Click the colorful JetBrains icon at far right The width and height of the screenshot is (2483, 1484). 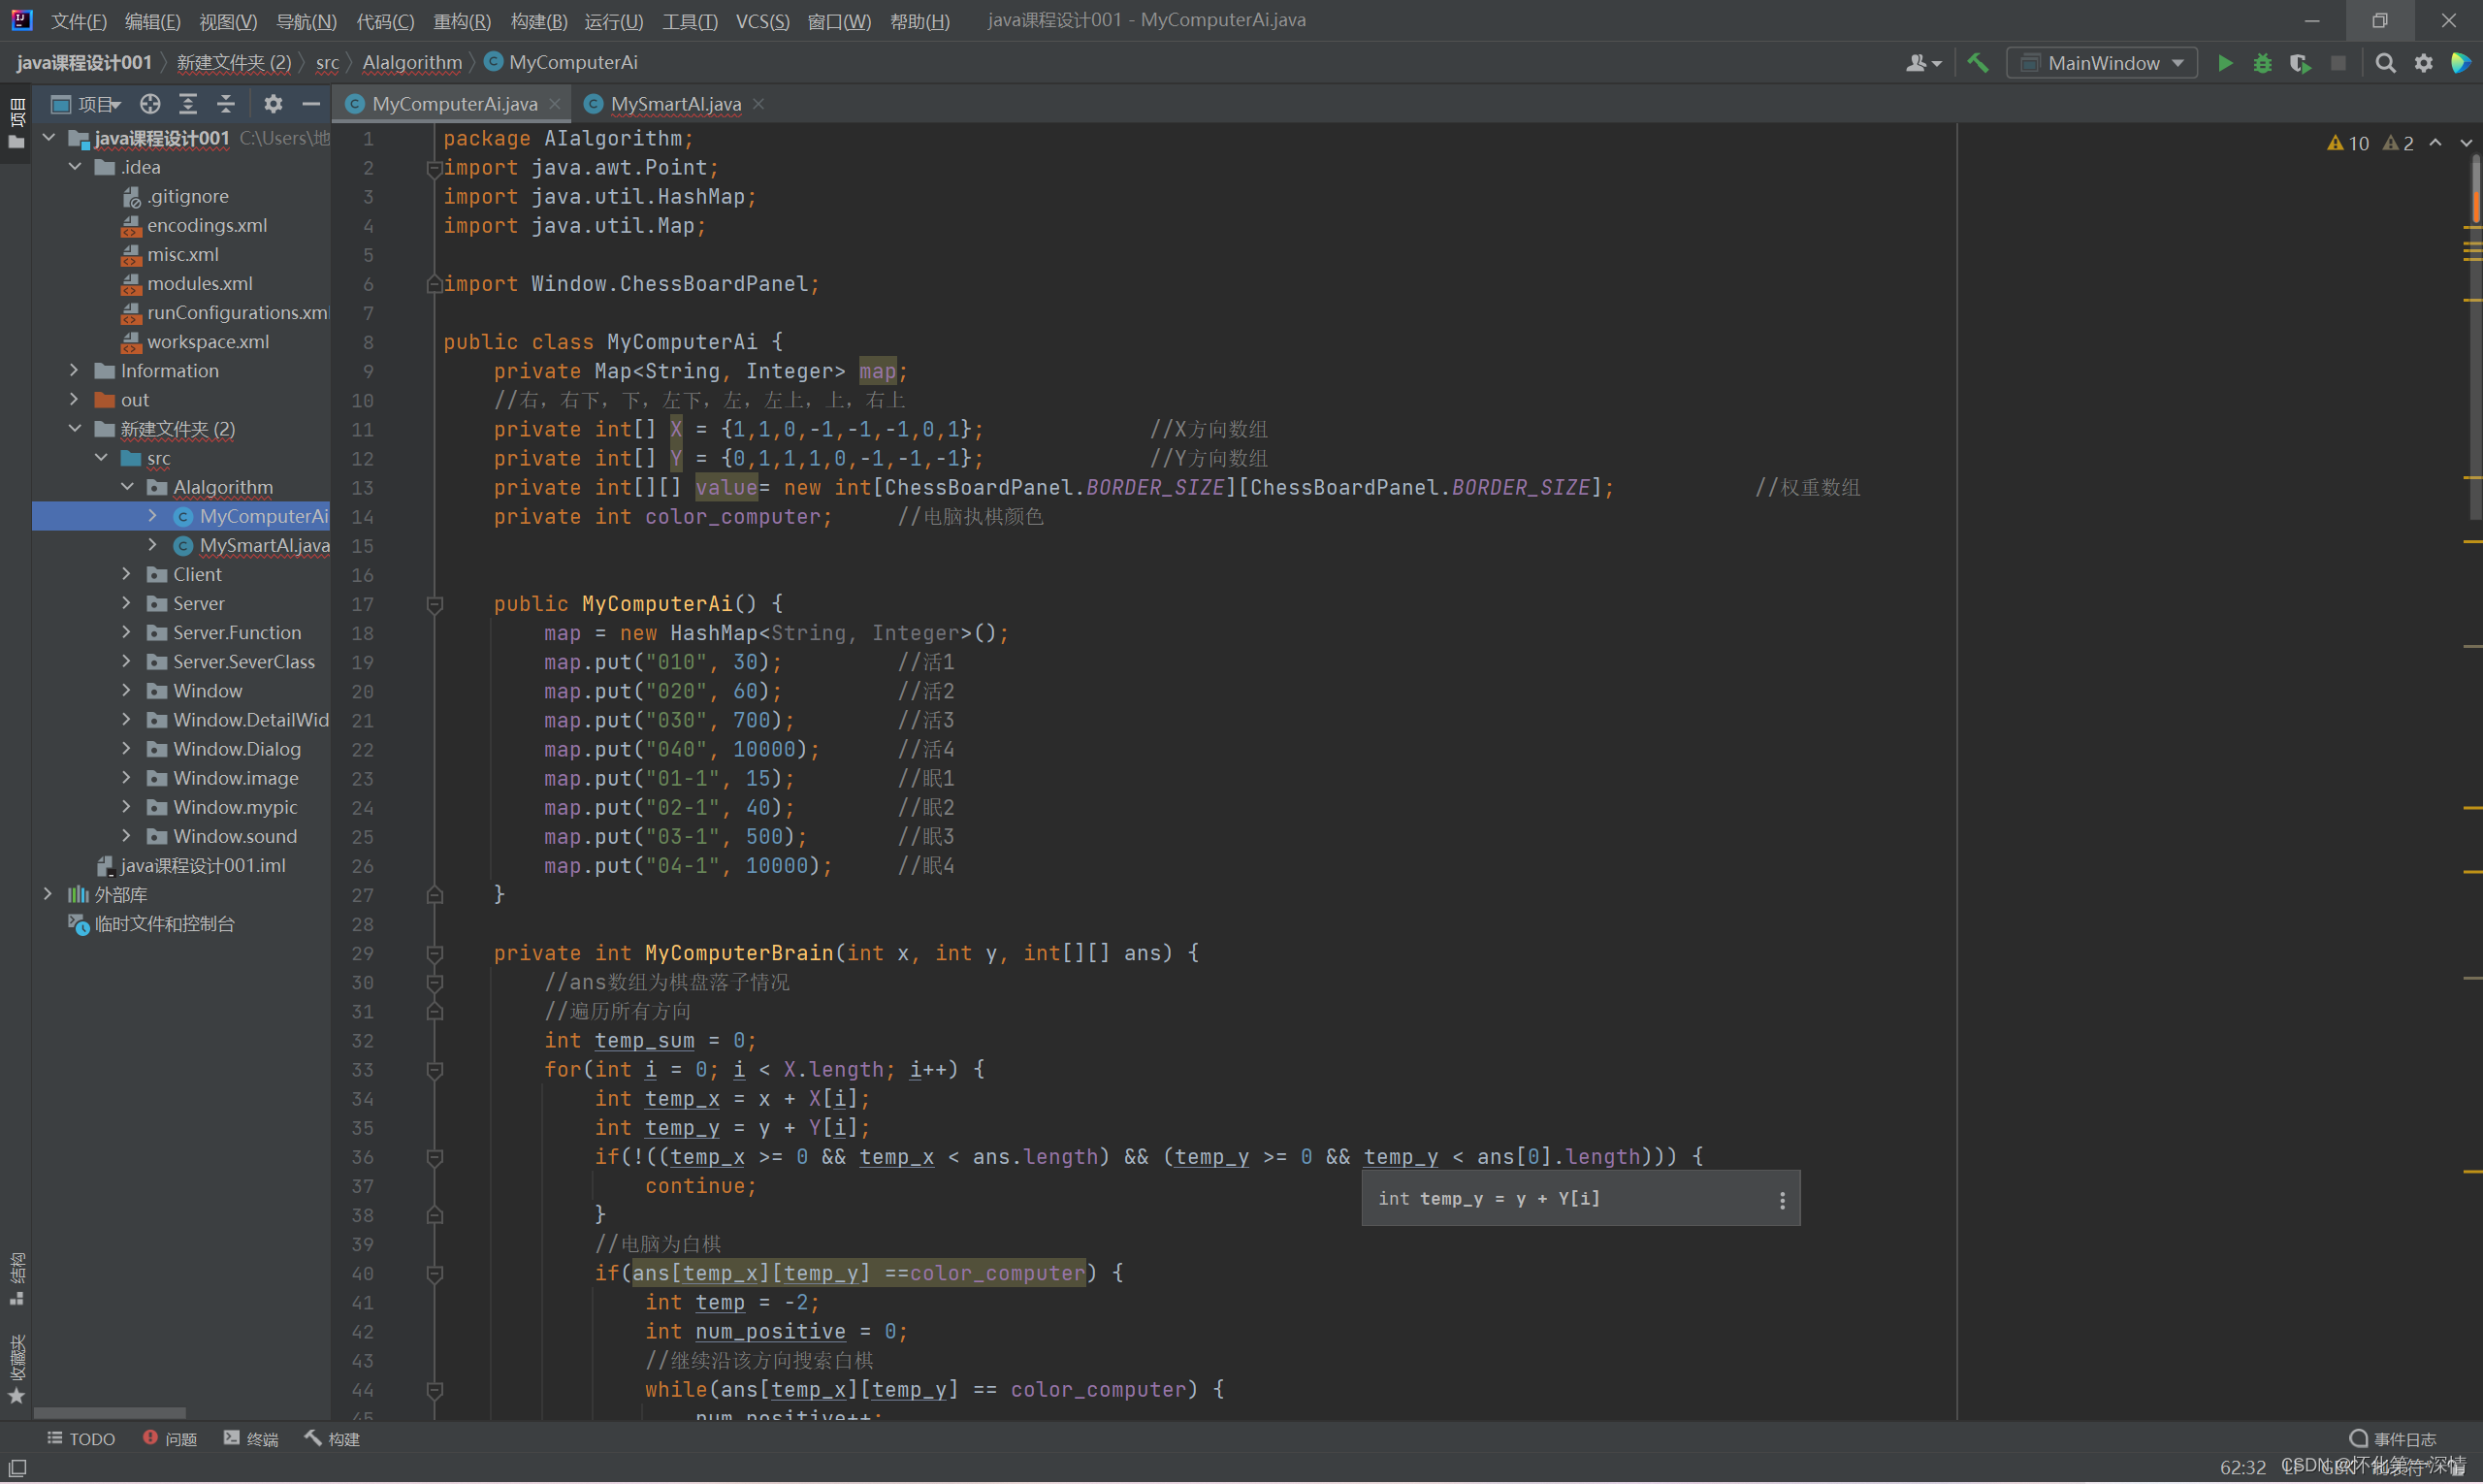2460,63
